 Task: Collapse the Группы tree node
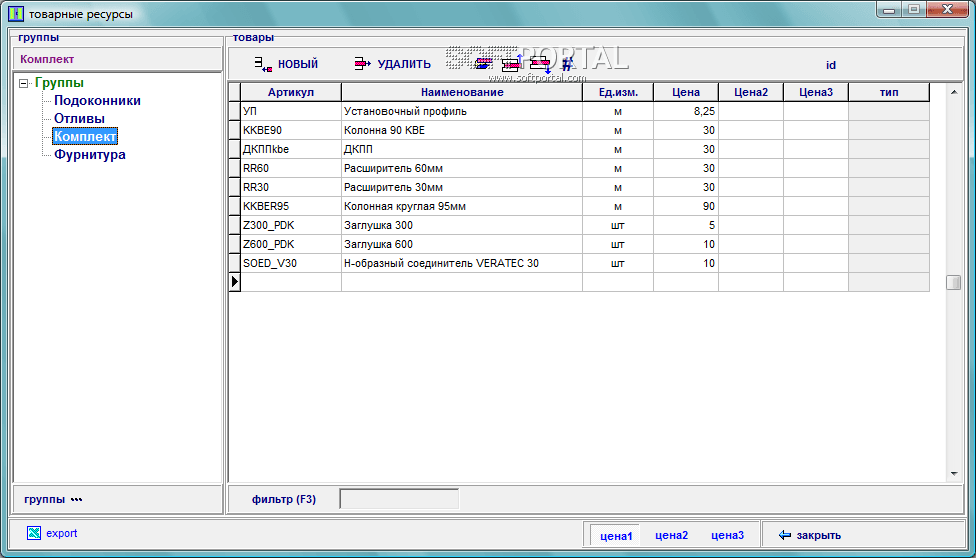24,83
